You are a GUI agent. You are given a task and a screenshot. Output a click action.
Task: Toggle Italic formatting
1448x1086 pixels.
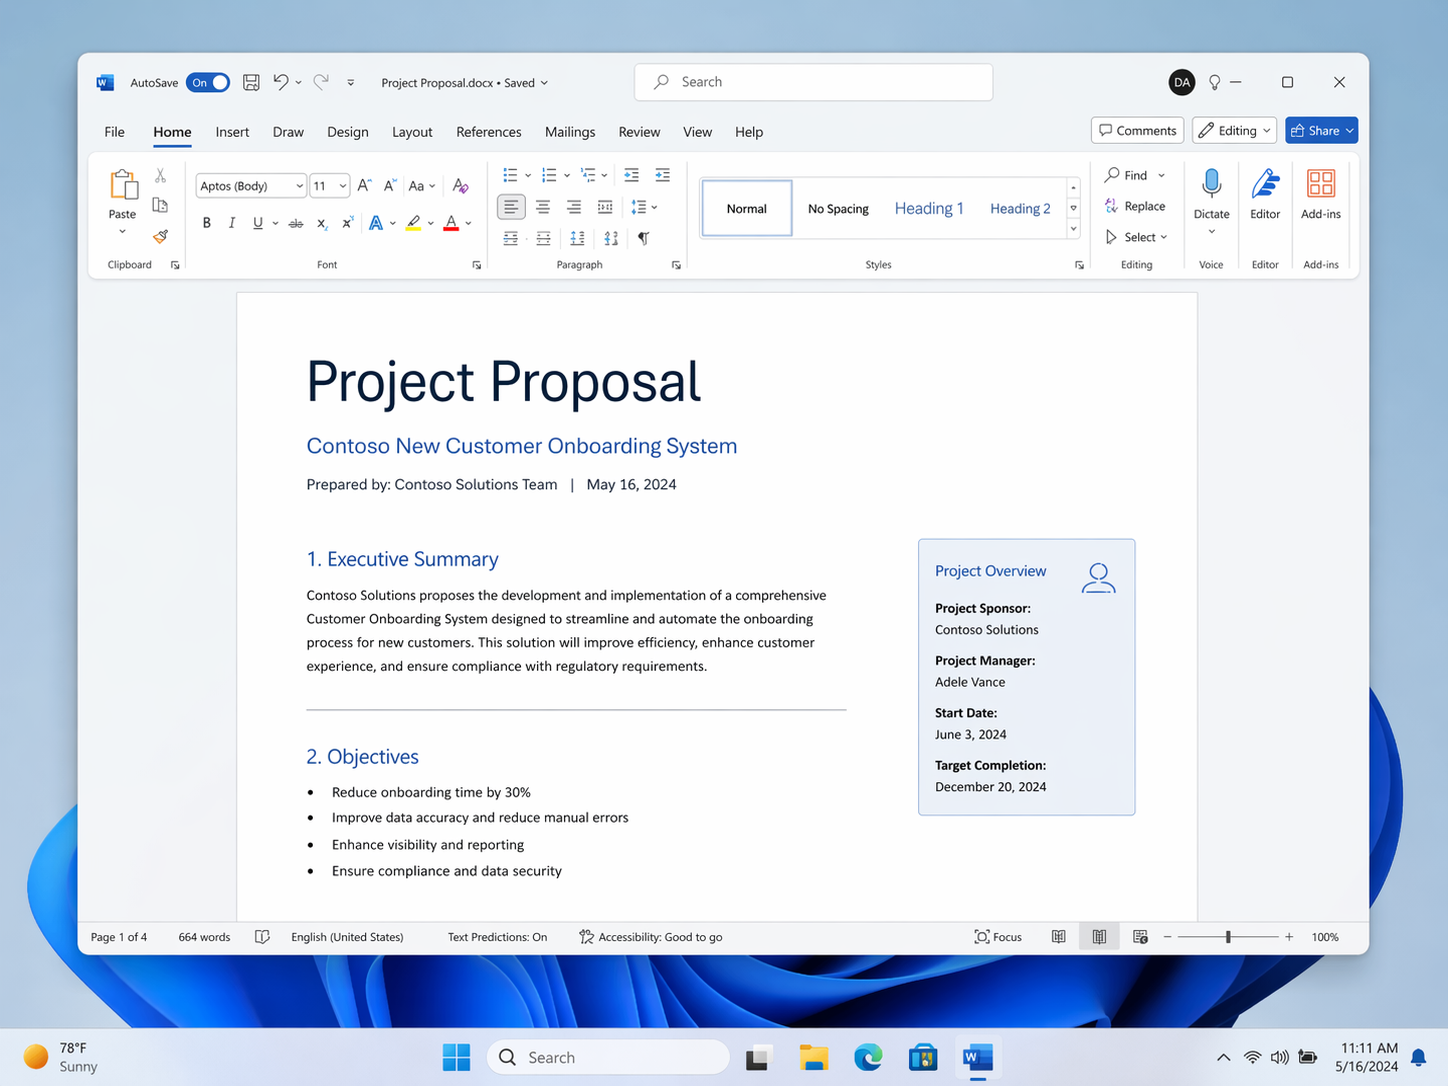[232, 223]
